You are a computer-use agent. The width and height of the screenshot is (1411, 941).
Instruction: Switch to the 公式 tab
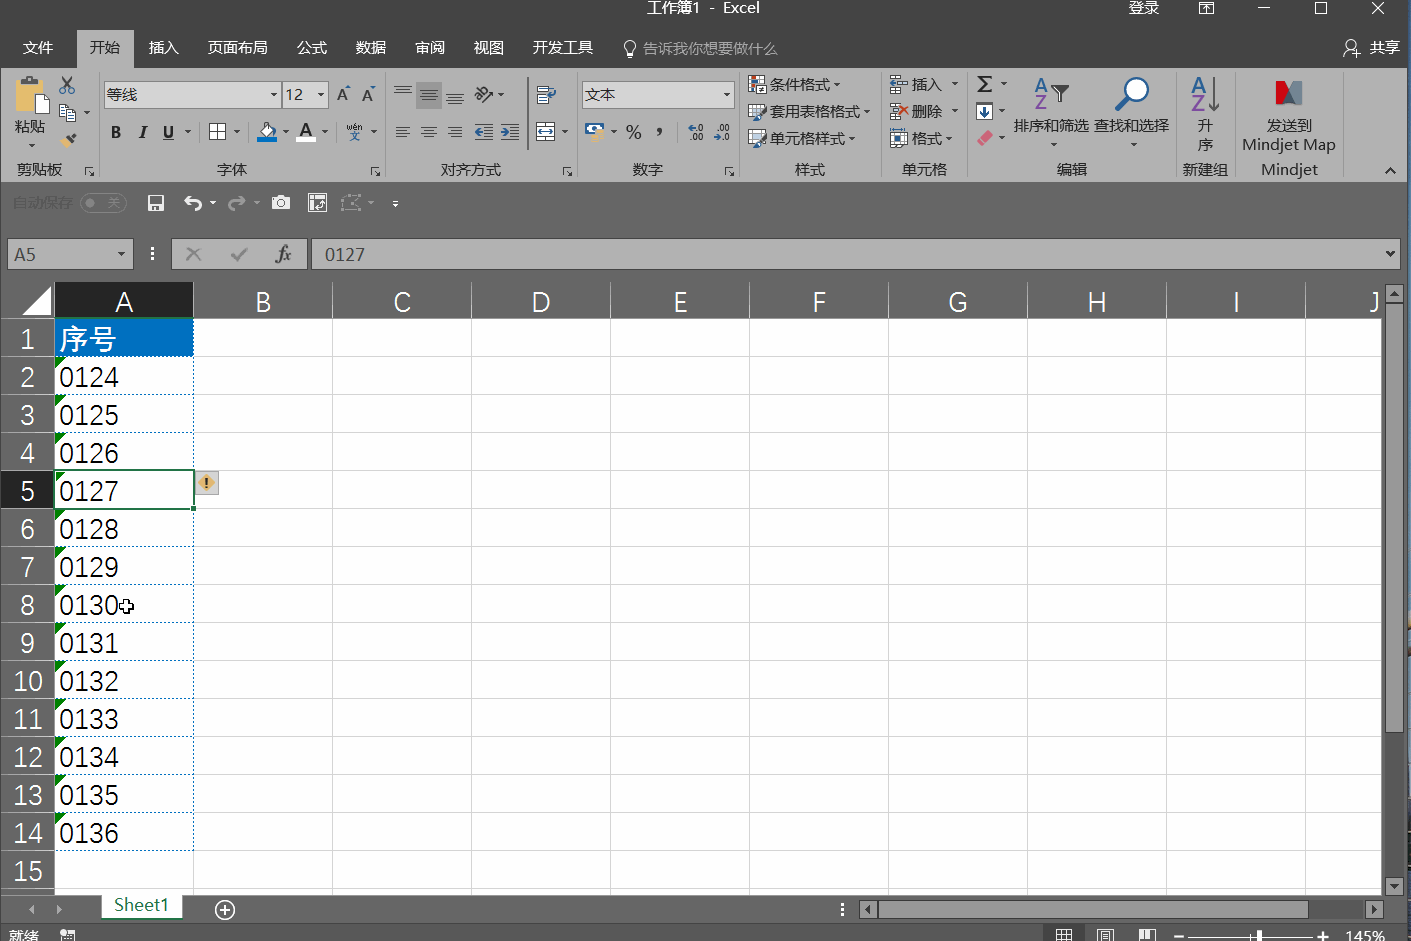[311, 48]
